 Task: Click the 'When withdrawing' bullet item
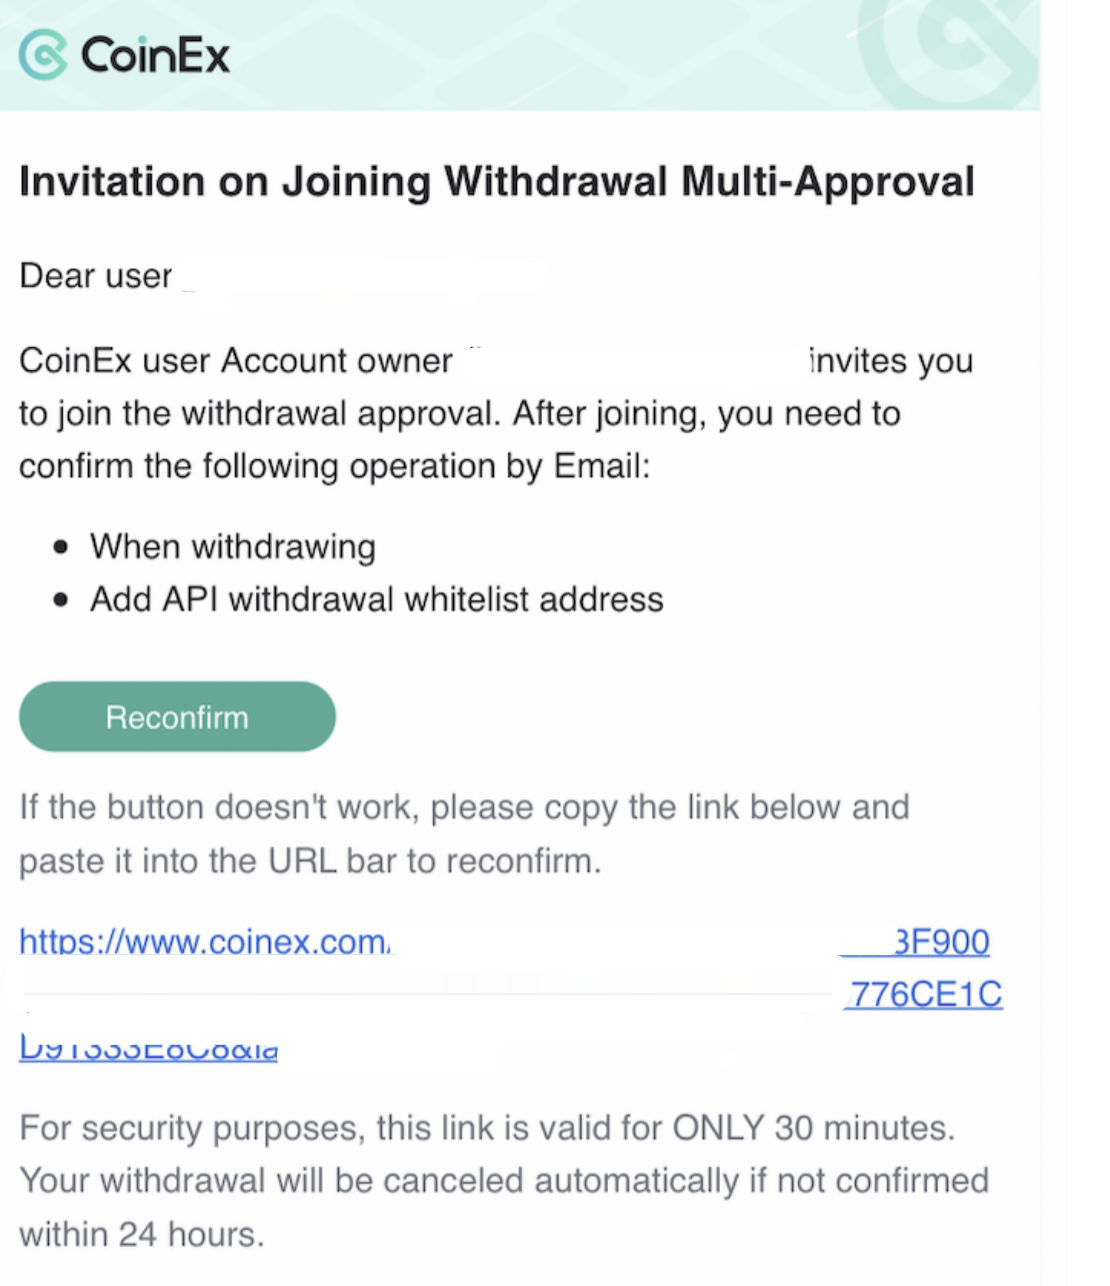click(233, 547)
